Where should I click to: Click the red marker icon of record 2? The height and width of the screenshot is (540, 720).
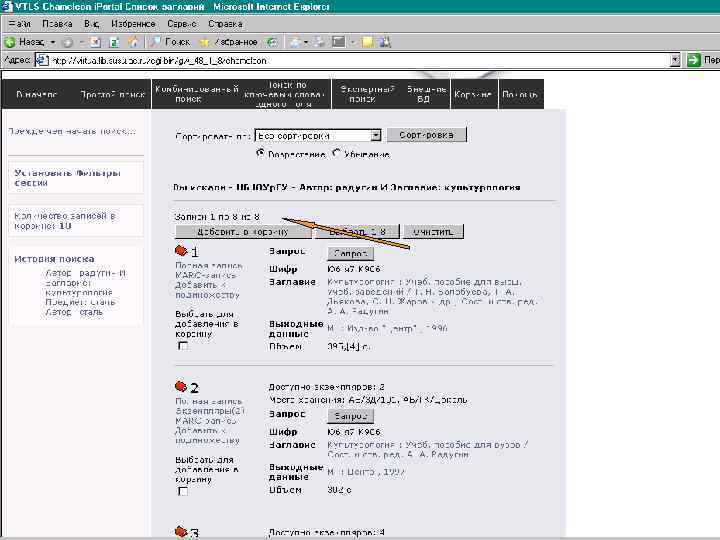[181, 387]
